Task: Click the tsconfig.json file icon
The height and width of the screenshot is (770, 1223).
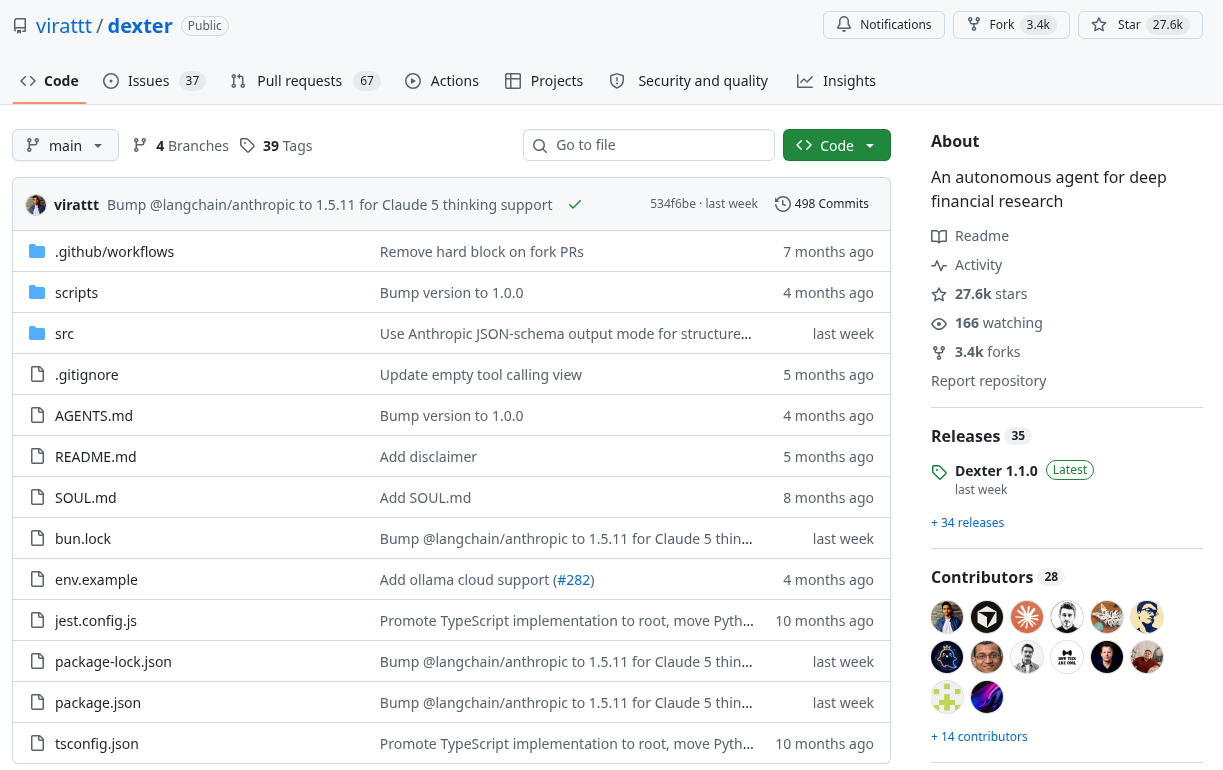Action: pos(37,743)
